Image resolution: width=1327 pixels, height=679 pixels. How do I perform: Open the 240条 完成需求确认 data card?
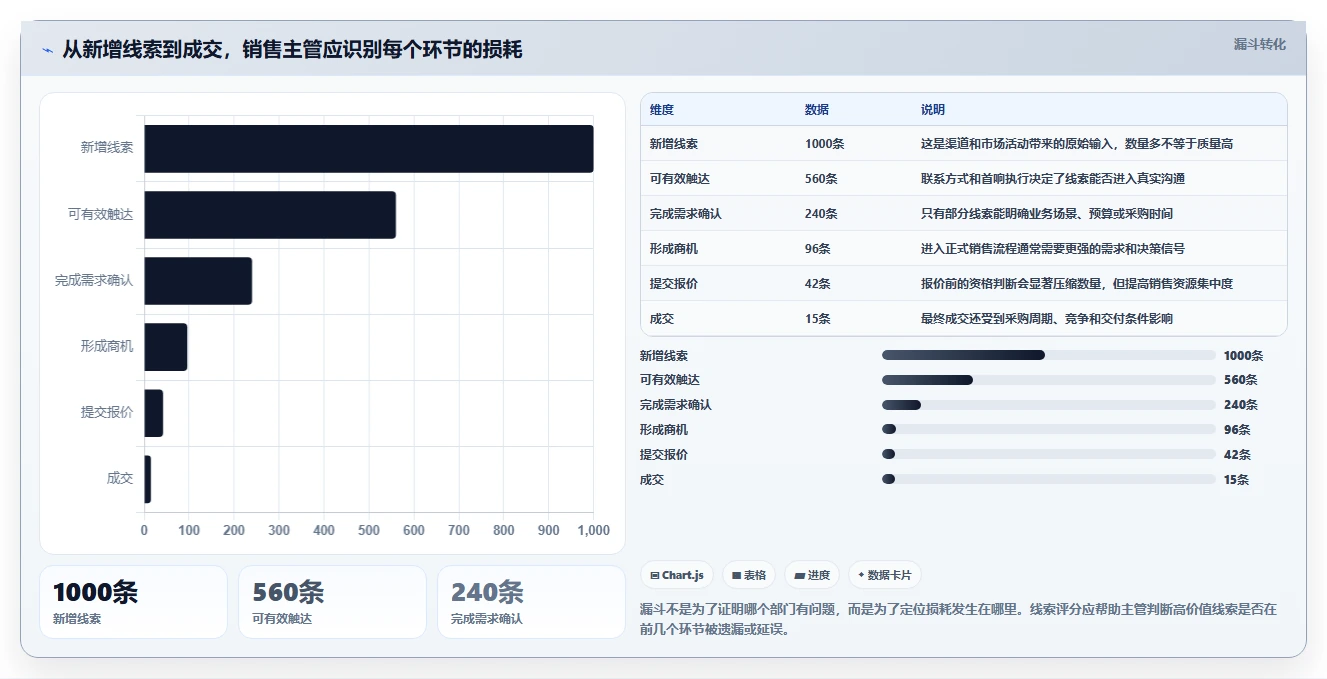(x=531, y=602)
